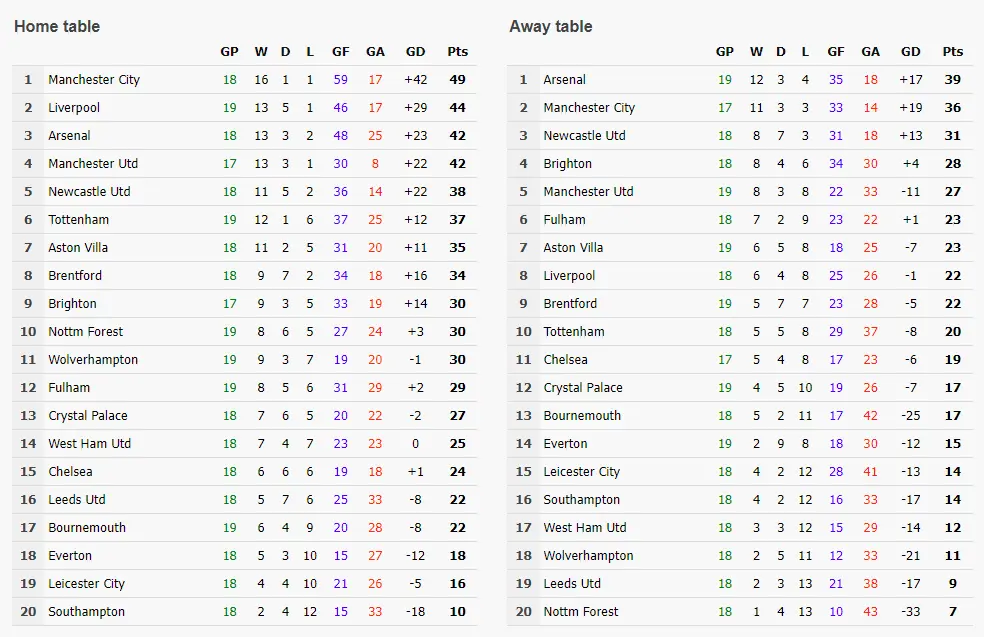
Task: Click the GP header in Home table
Action: 230,52
